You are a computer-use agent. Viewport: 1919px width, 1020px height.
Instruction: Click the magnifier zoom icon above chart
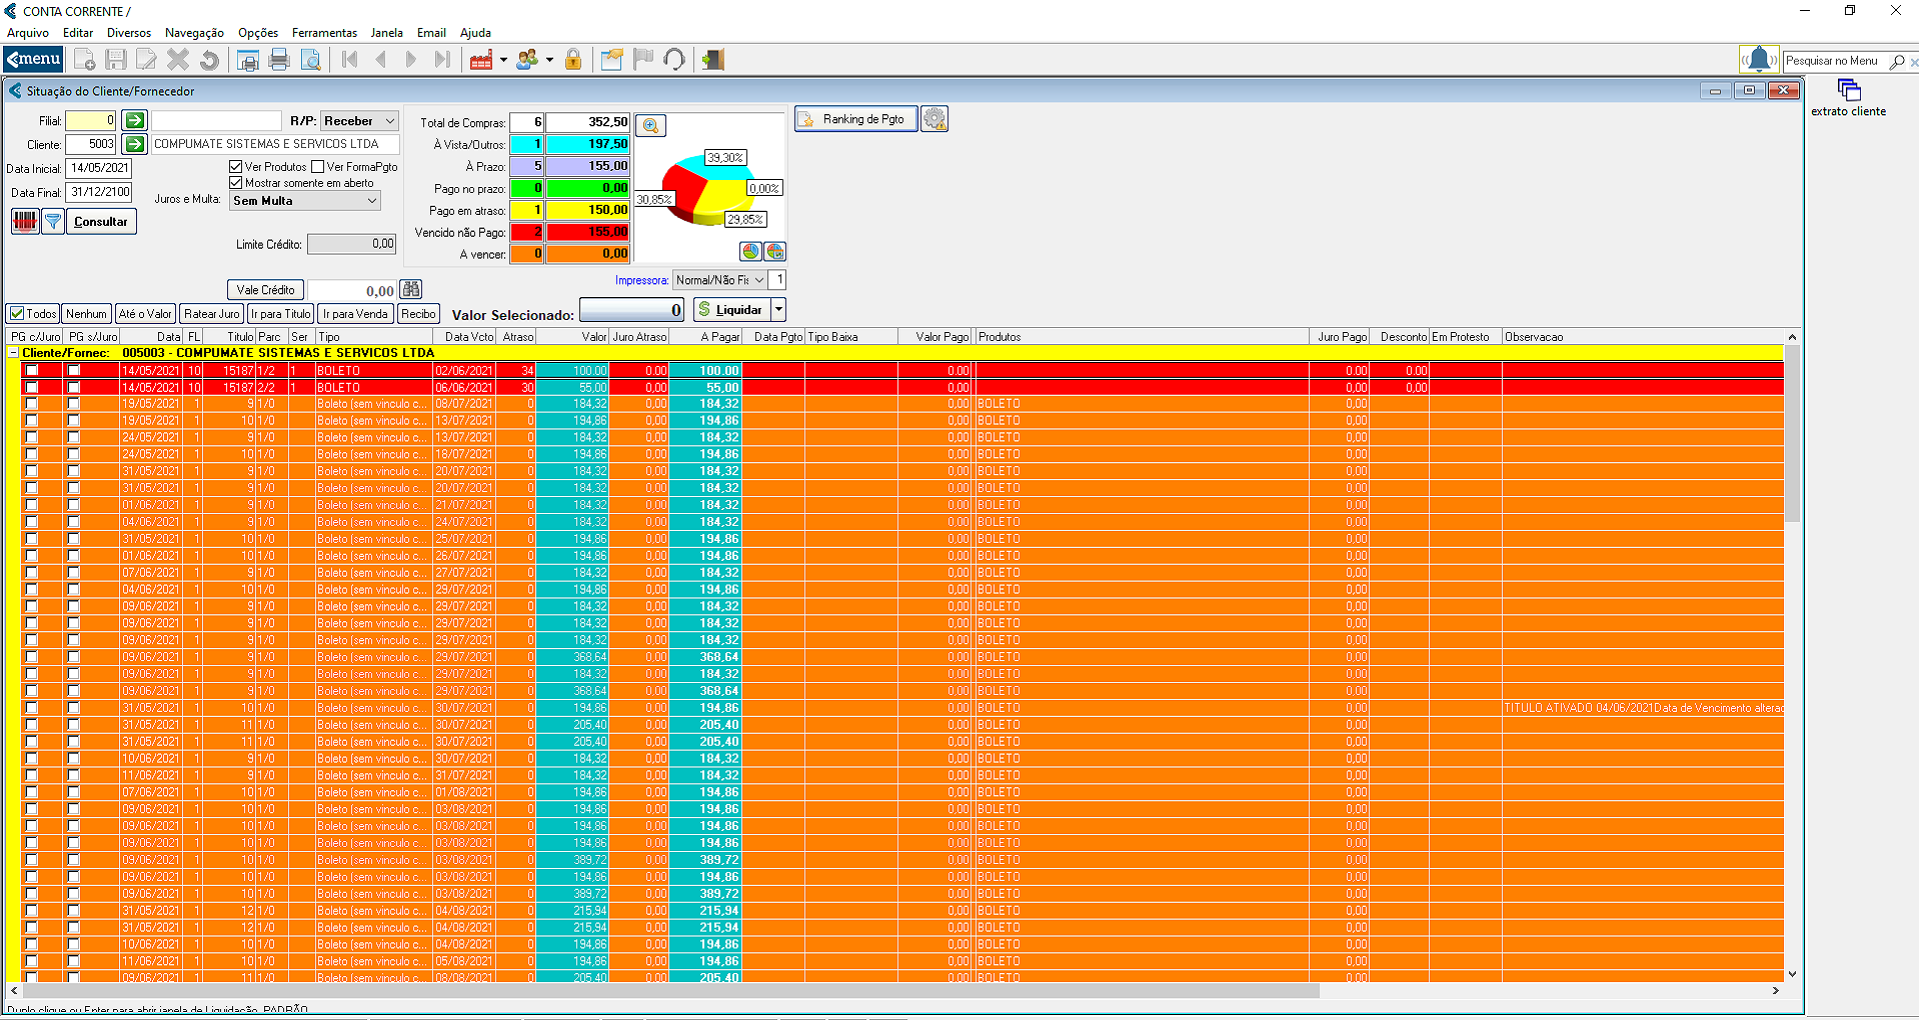650,126
